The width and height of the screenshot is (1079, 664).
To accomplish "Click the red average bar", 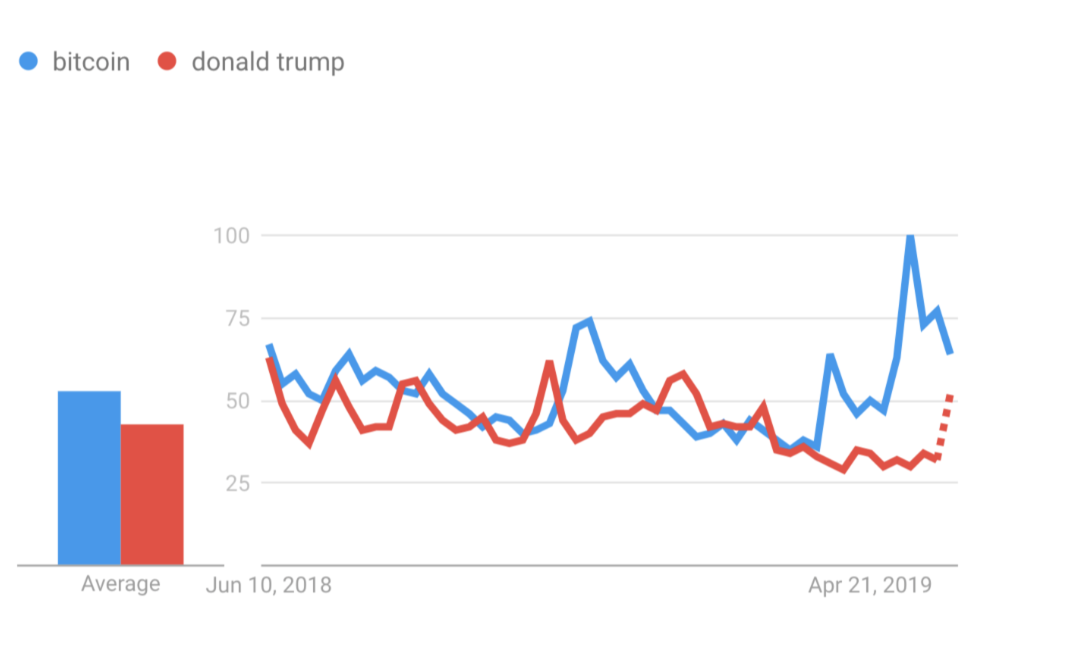I will point(152,494).
